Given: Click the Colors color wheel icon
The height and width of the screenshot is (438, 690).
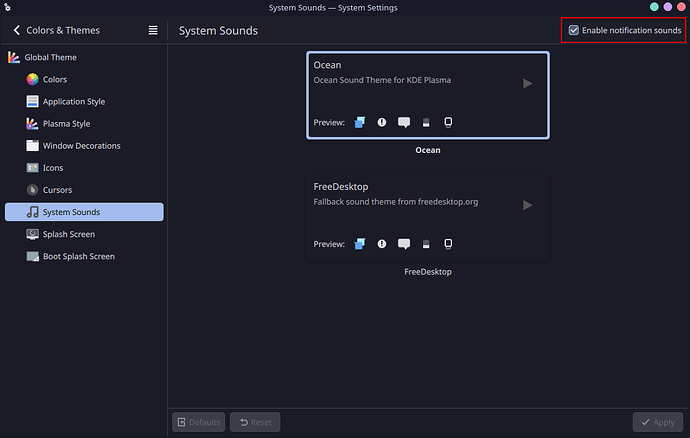Looking at the screenshot, I should (32, 79).
